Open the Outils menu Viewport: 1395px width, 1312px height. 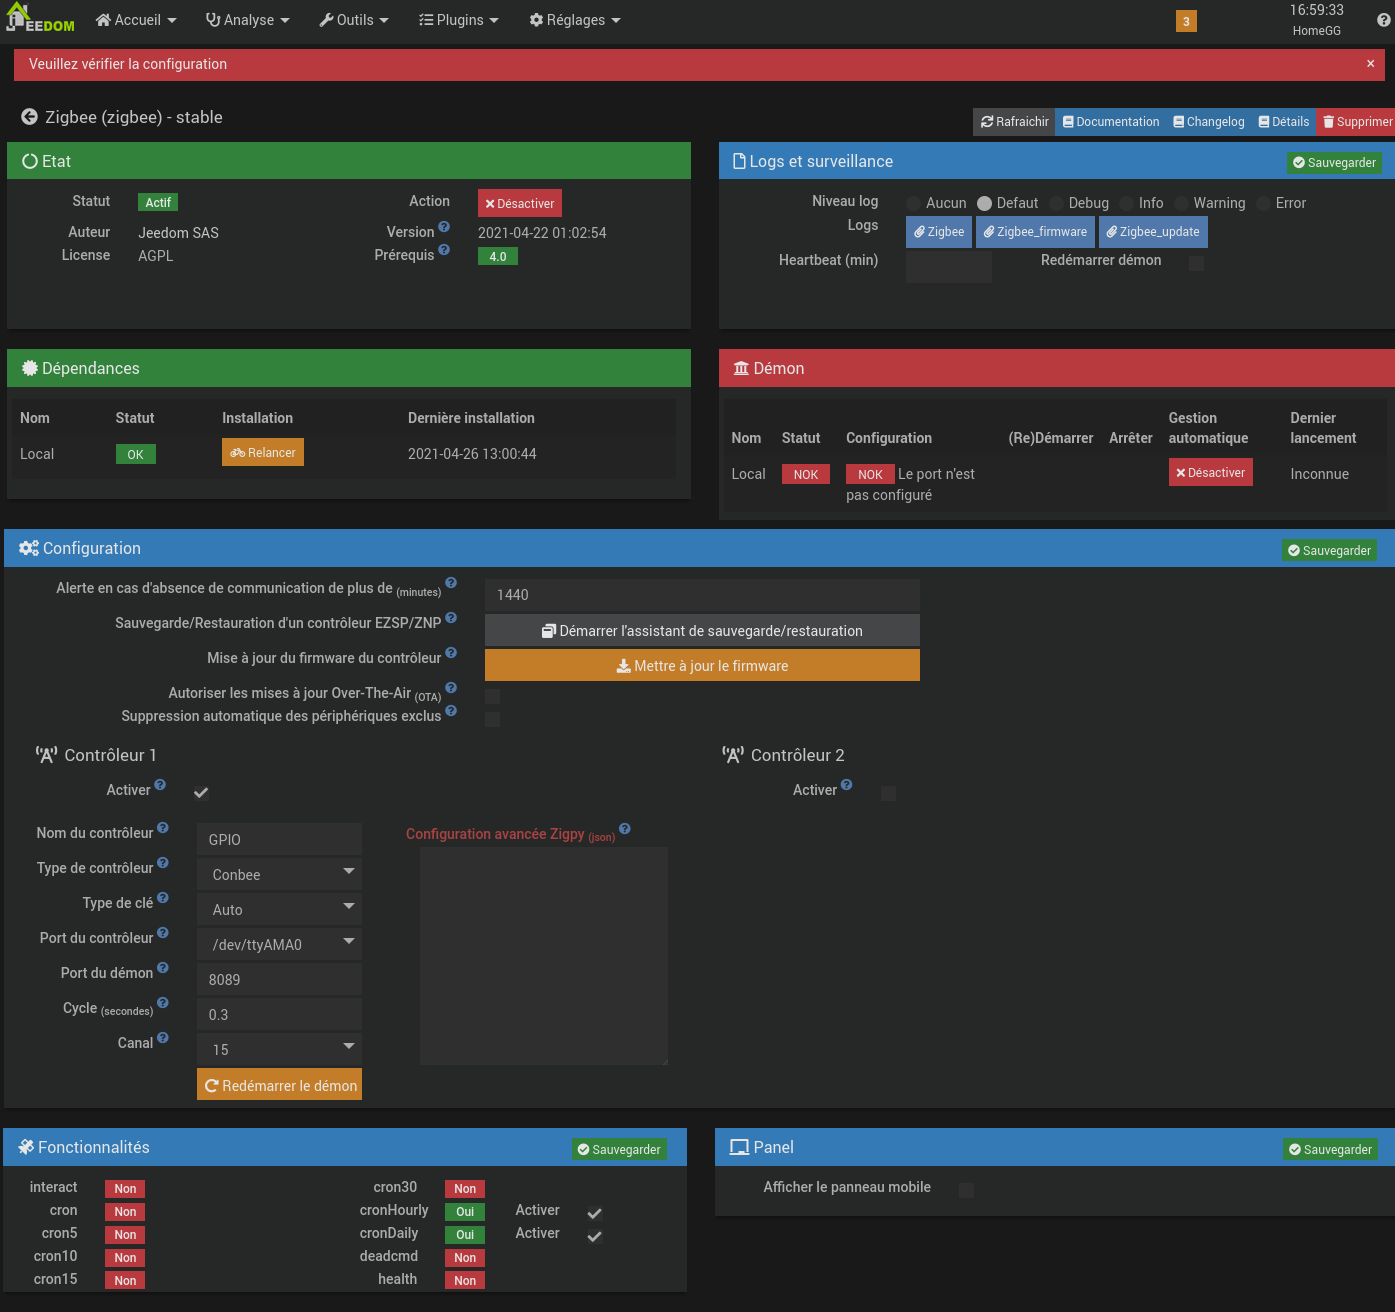pos(354,20)
